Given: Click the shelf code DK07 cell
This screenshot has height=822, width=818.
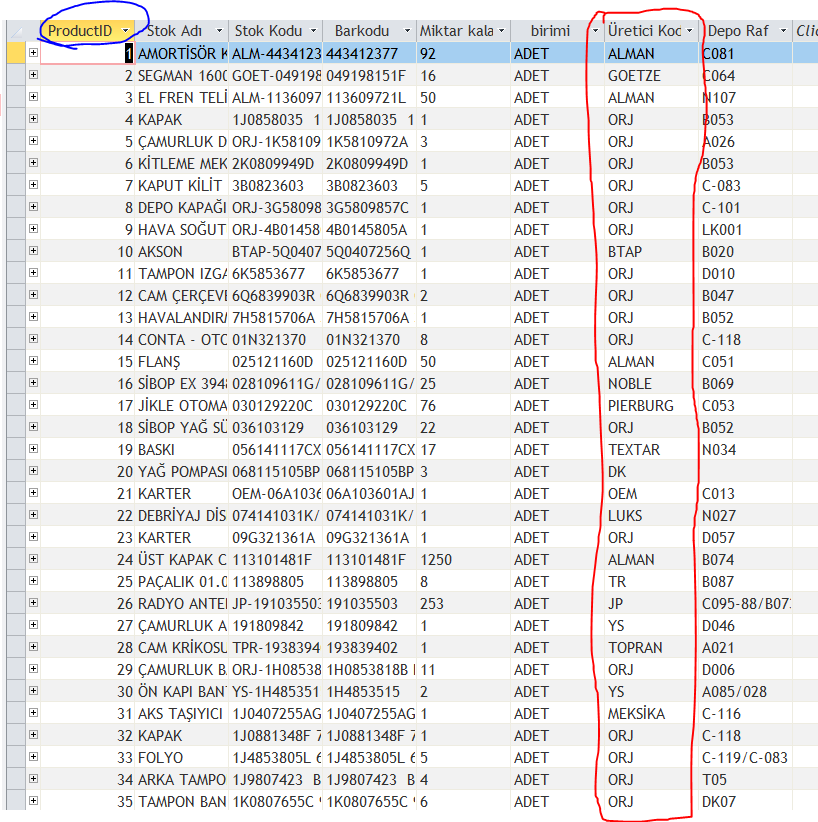Looking at the screenshot, I should tap(745, 802).
